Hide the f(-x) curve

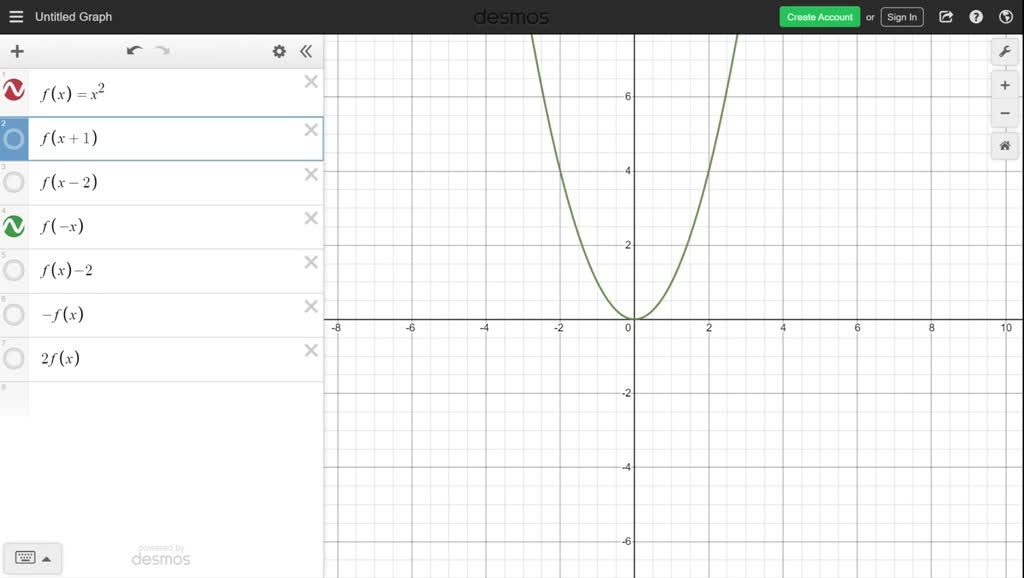pos(13,226)
